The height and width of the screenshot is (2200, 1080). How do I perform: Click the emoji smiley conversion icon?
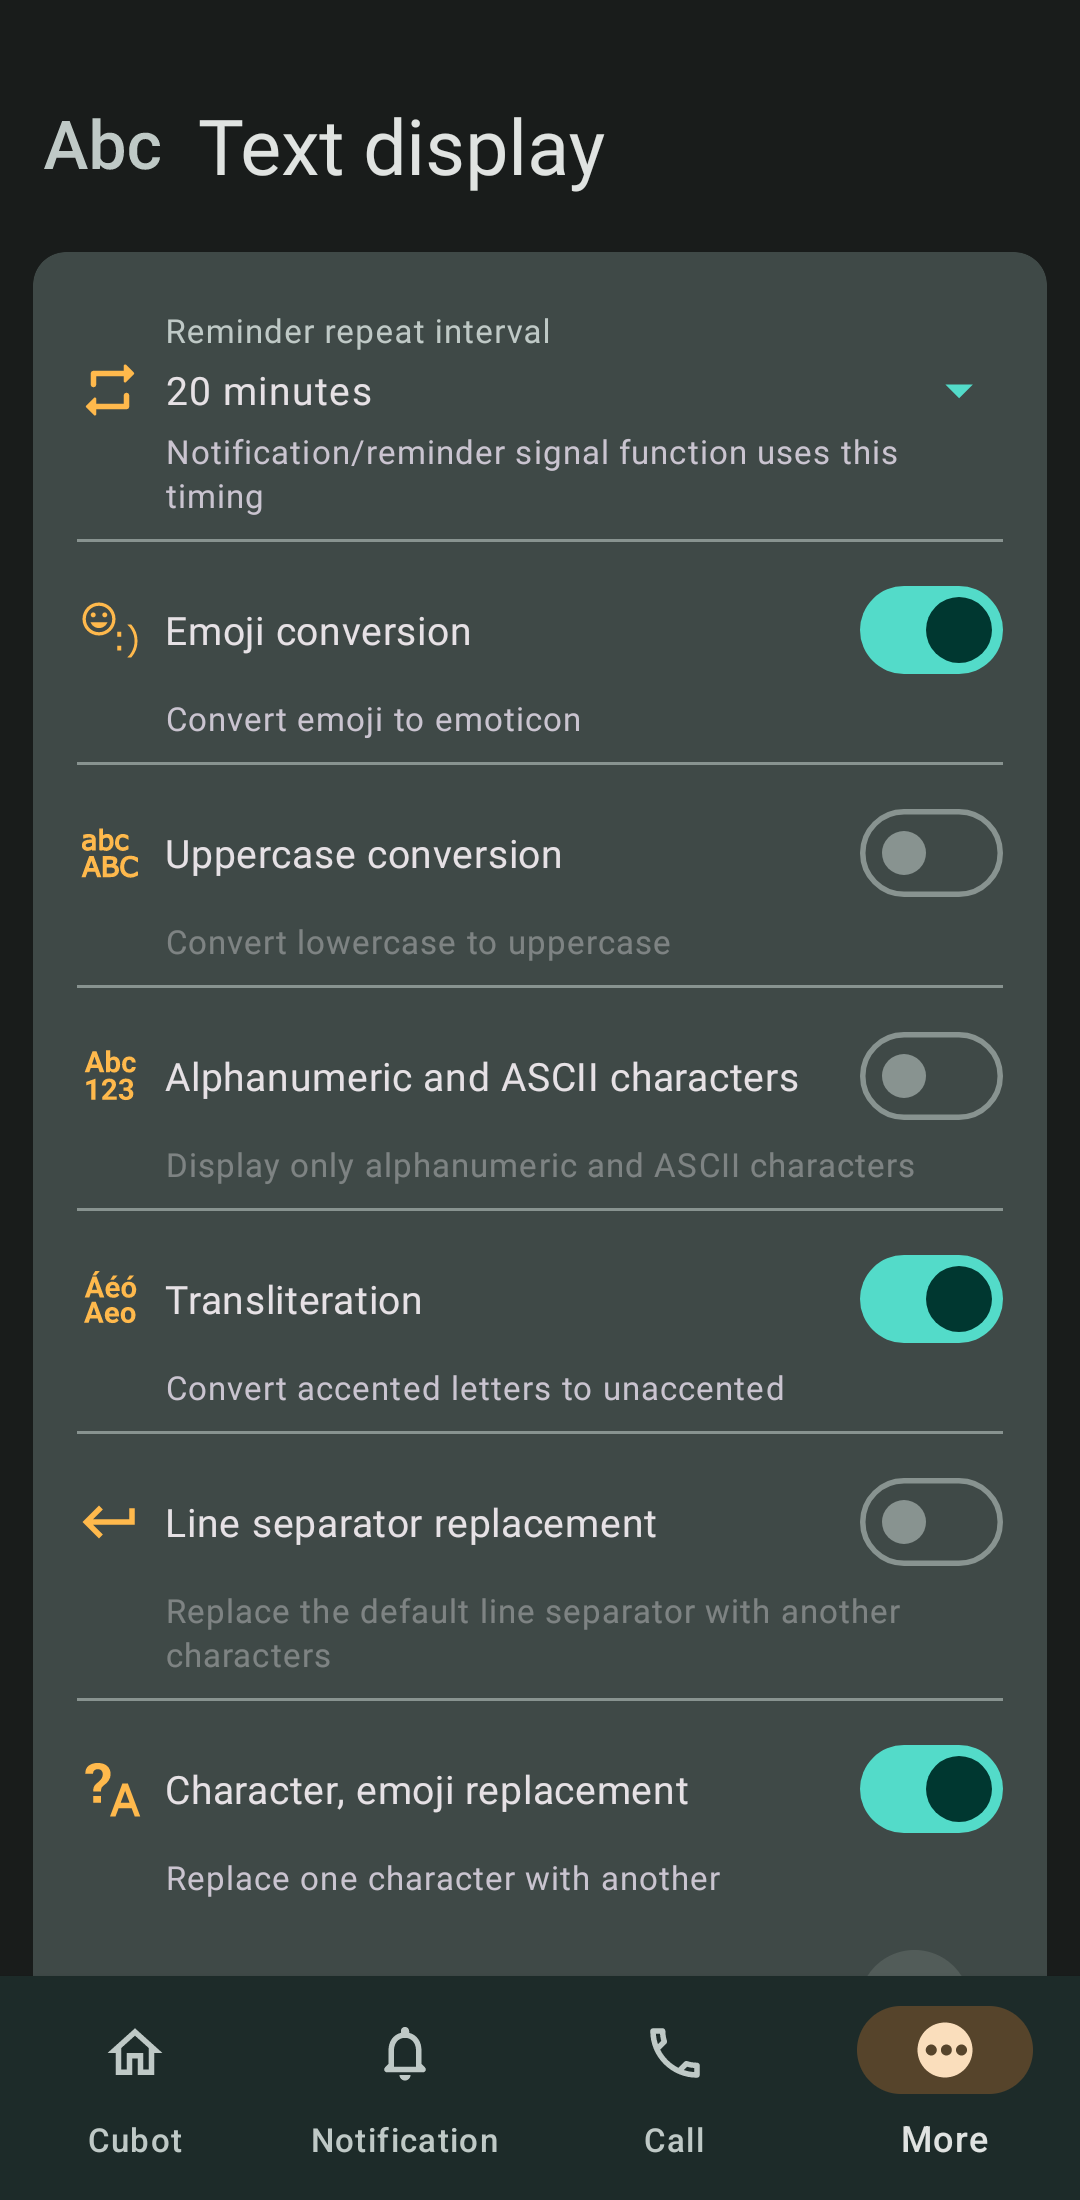pos(110,630)
